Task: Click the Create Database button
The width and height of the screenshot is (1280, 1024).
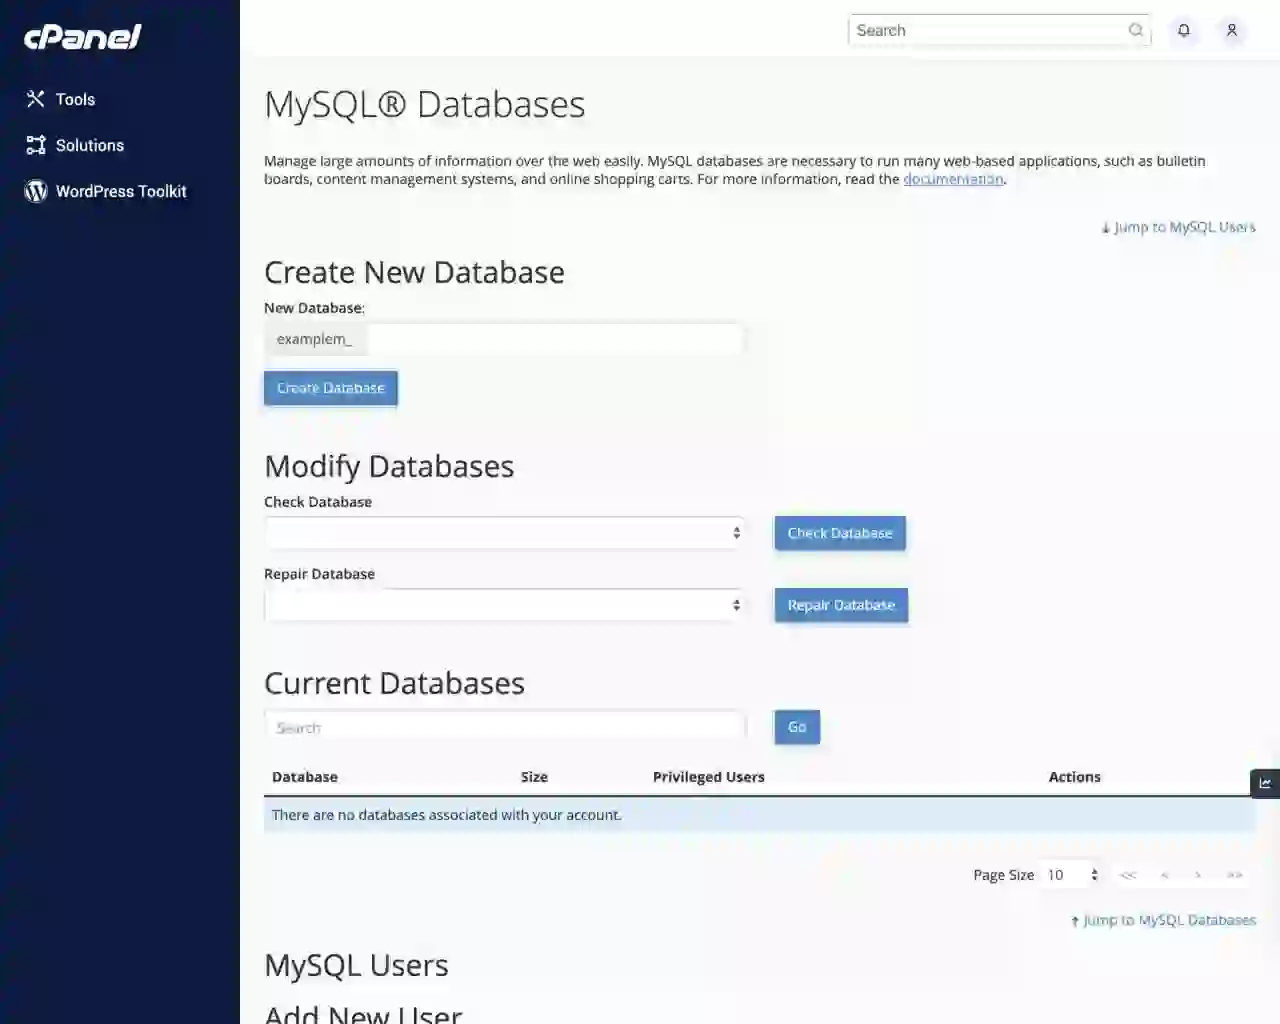Action: pos(331,388)
